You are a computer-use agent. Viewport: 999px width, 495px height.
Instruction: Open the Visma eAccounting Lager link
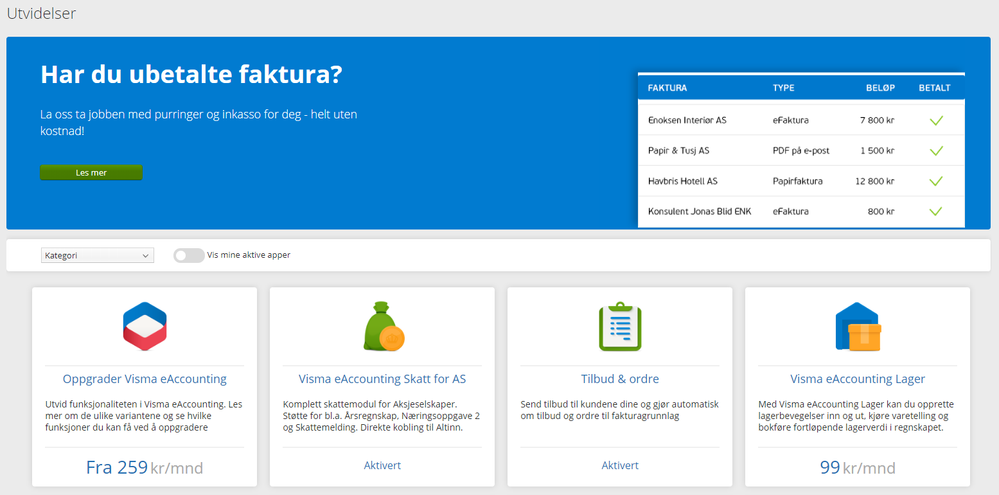(858, 379)
